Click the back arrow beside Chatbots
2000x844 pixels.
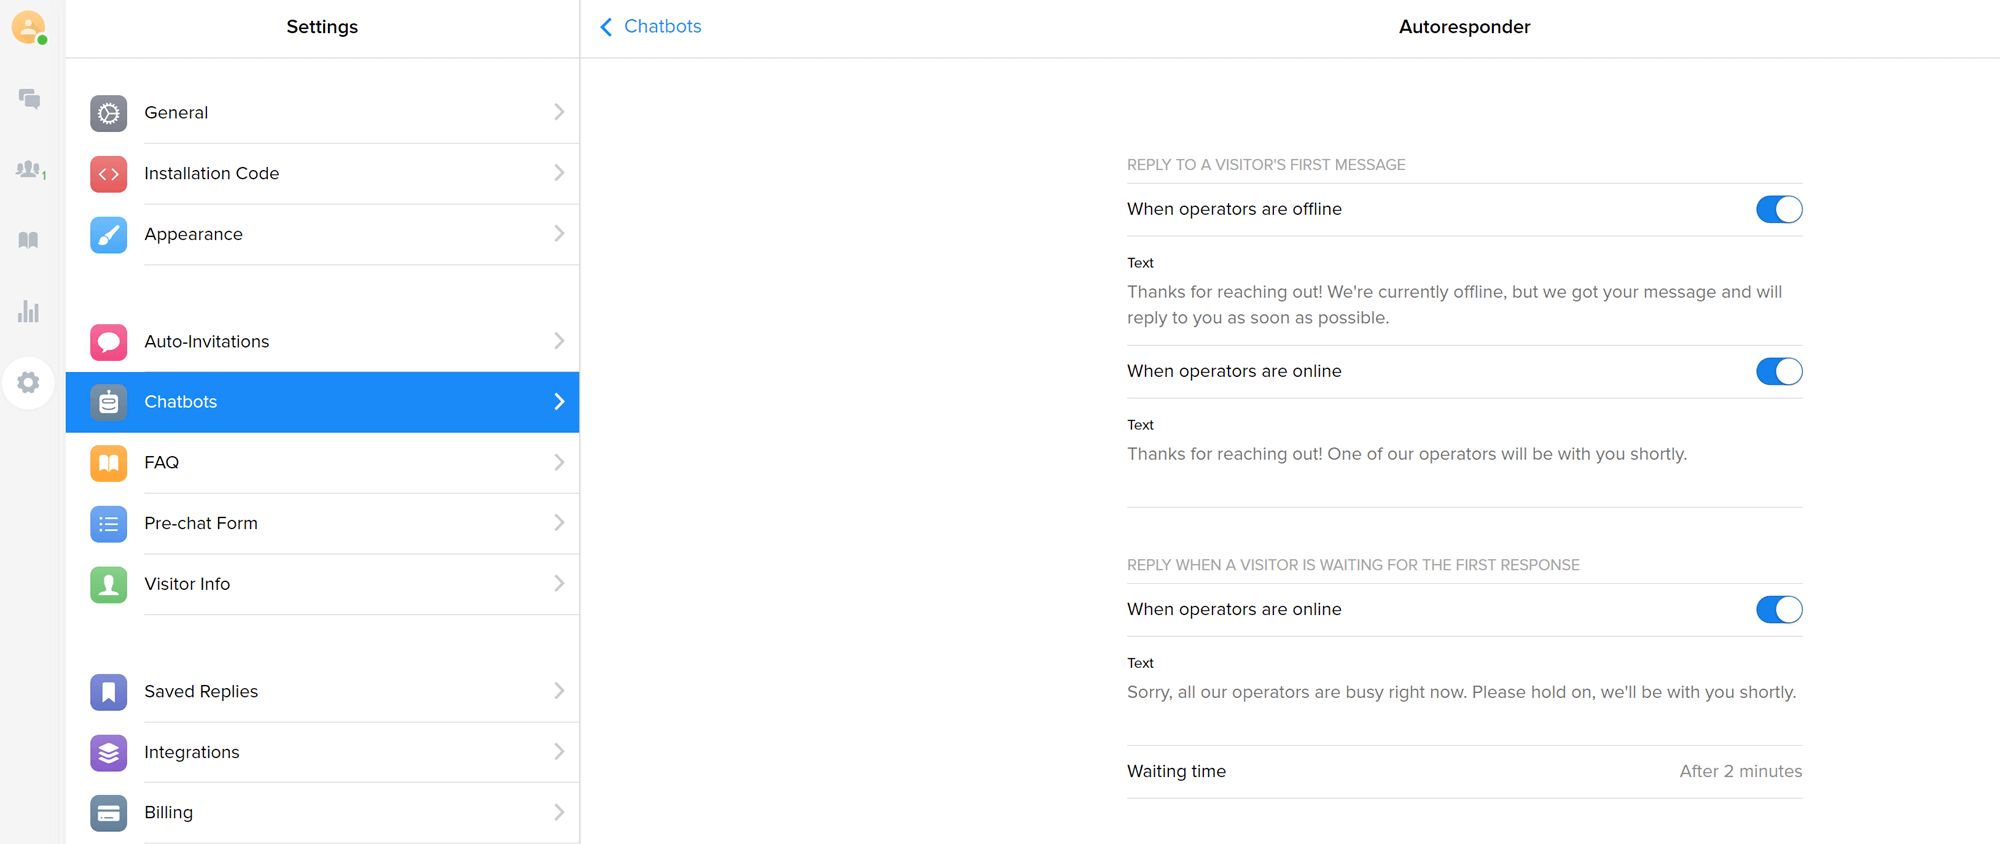coord(606,27)
